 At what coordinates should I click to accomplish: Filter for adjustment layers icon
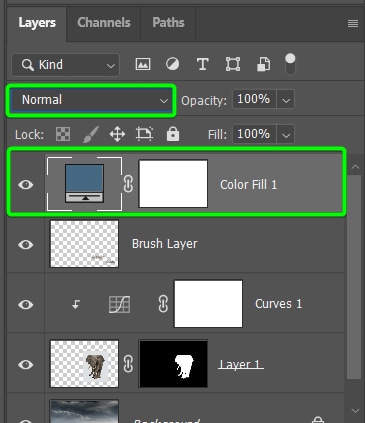click(172, 64)
